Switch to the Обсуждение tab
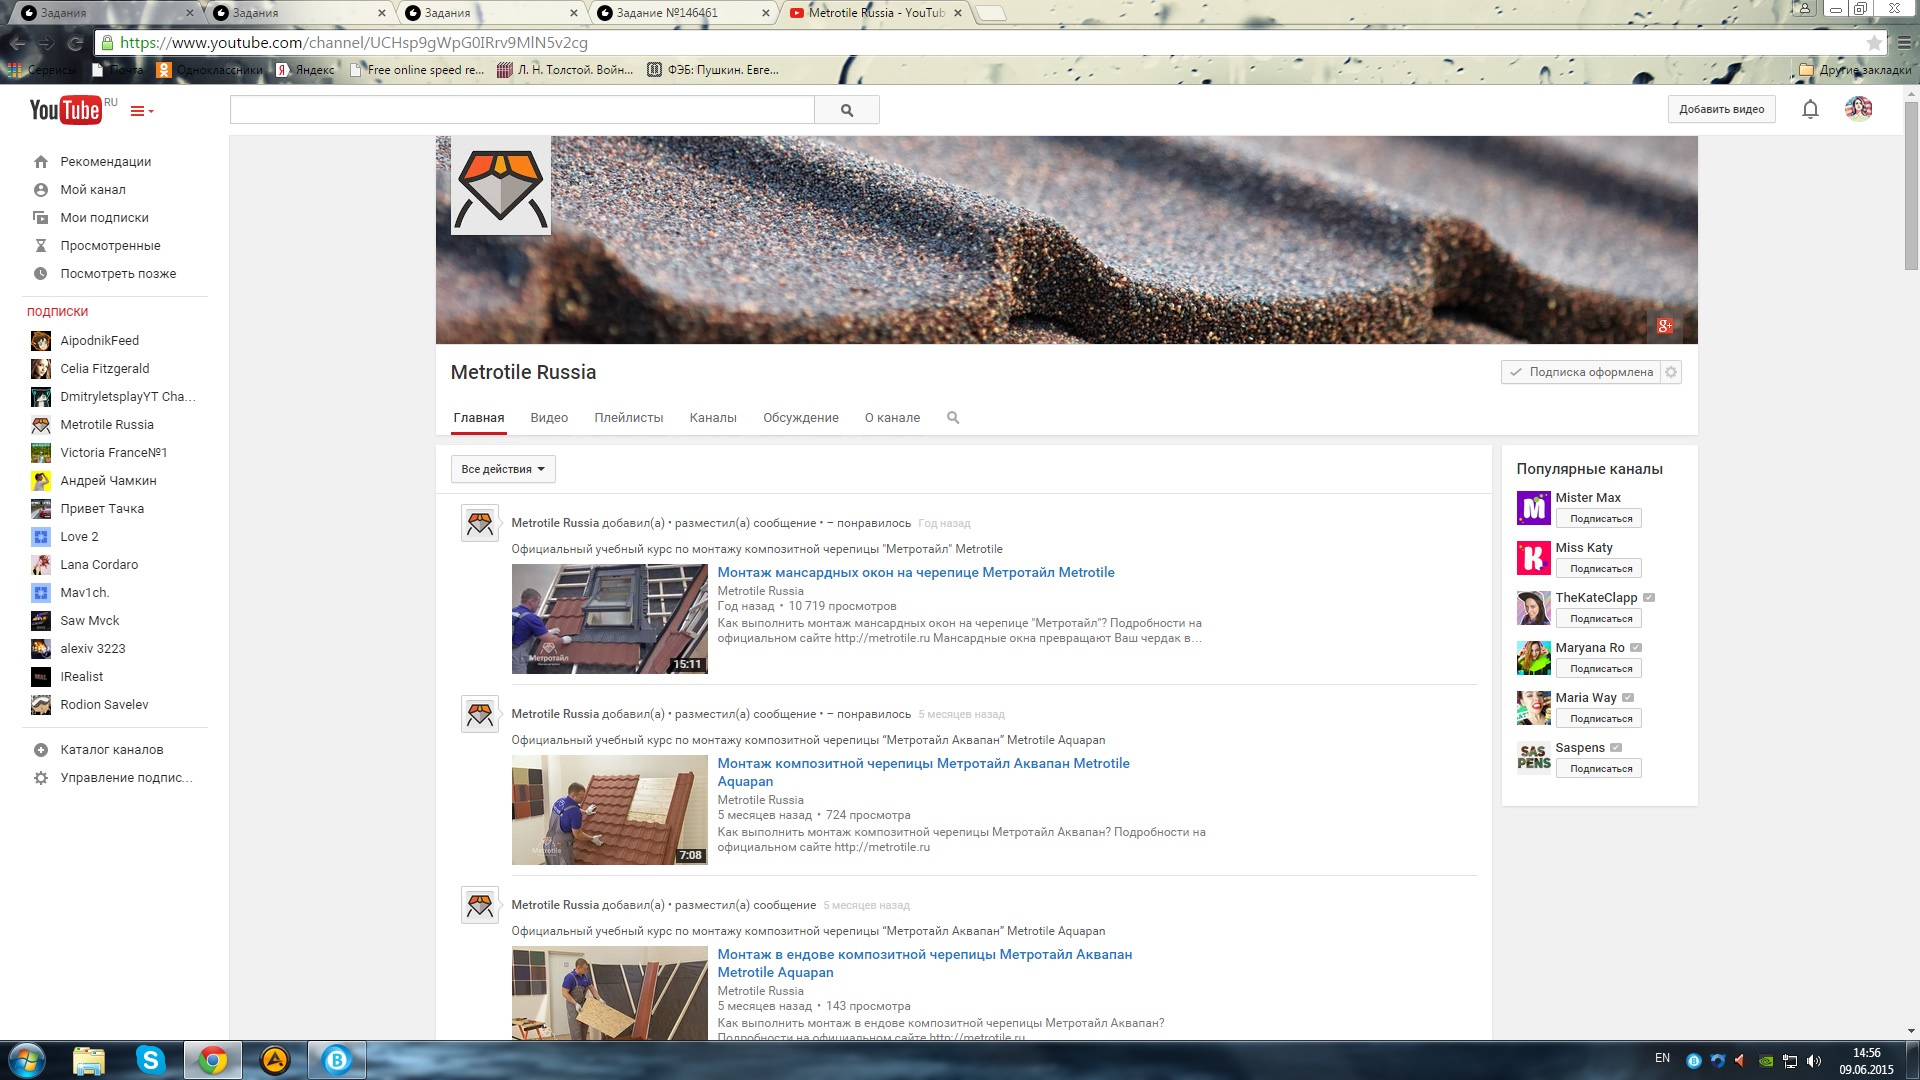1920x1080 pixels. pos(801,418)
